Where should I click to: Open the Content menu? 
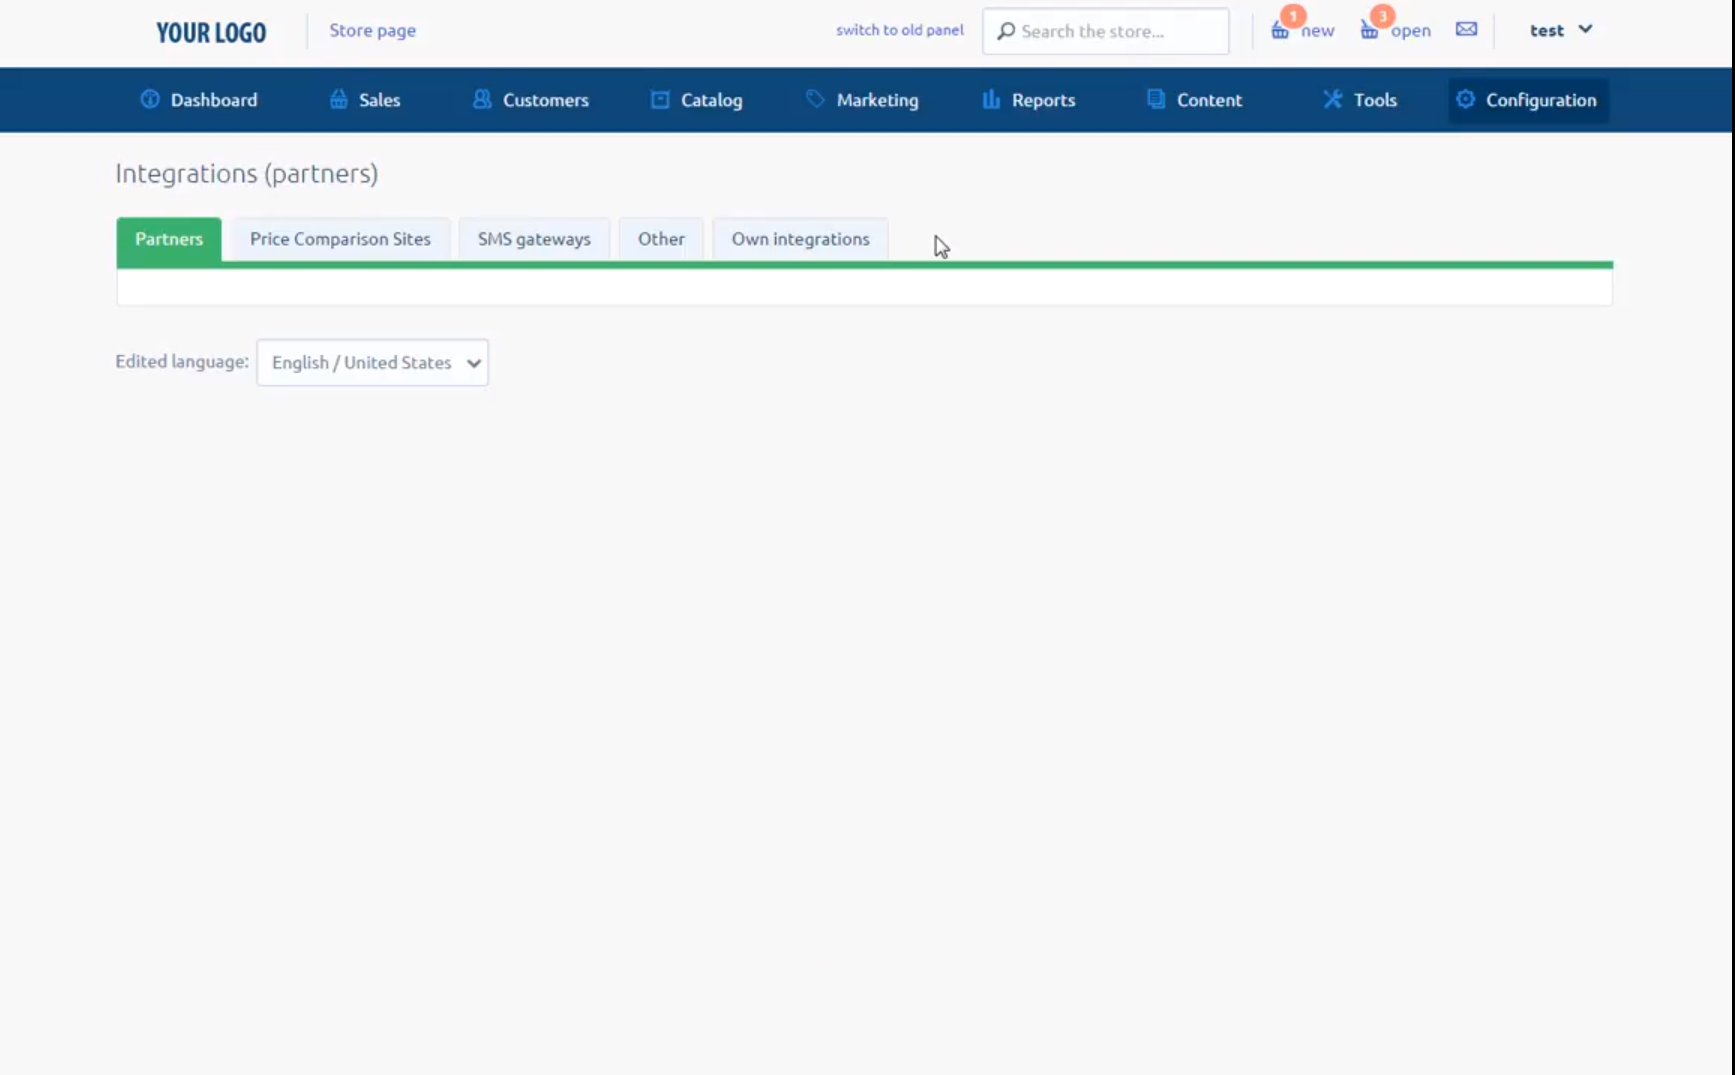click(x=1195, y=100)
